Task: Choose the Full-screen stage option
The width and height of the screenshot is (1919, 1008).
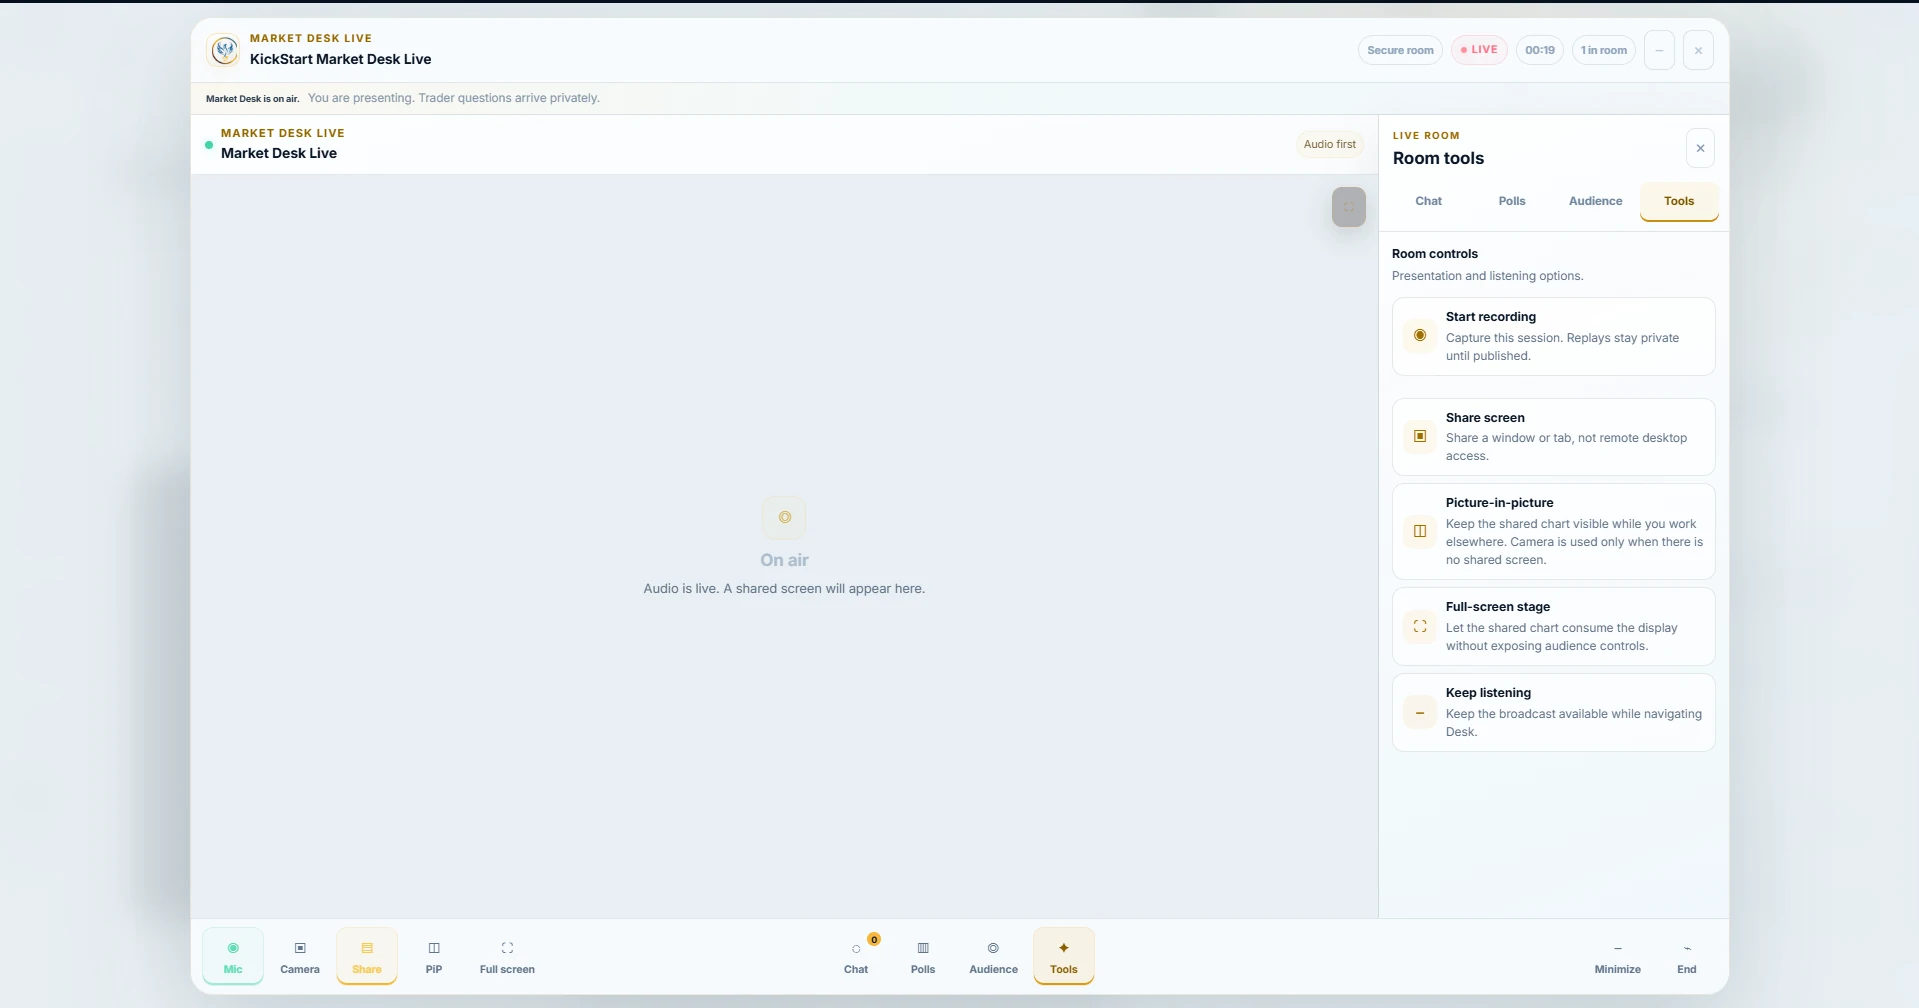Action: pyautogui.click(x=1554, y=626)
